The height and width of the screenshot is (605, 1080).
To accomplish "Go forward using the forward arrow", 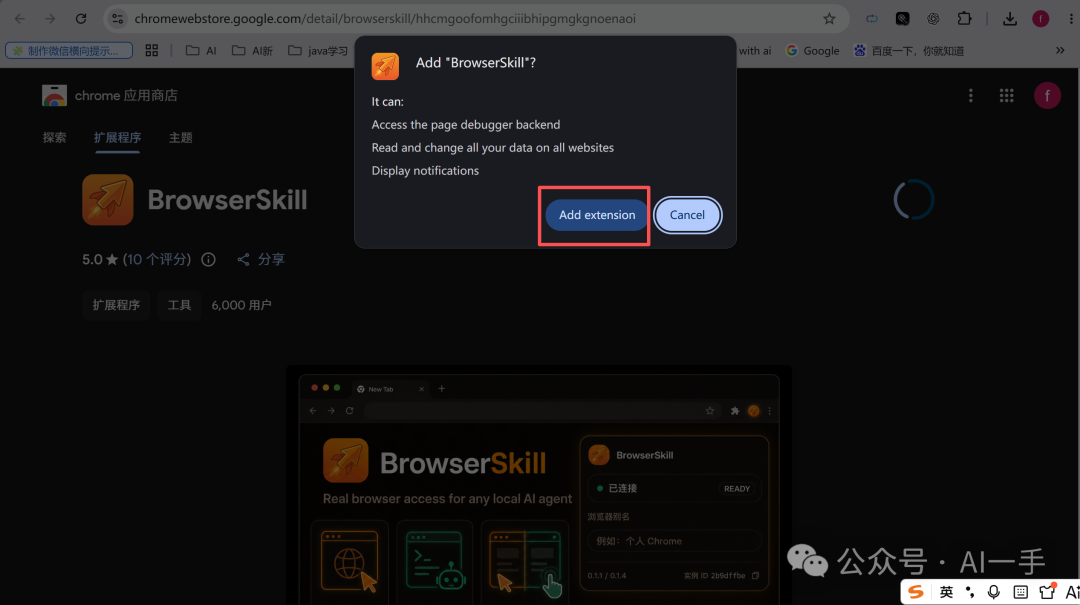I will 50,19.
